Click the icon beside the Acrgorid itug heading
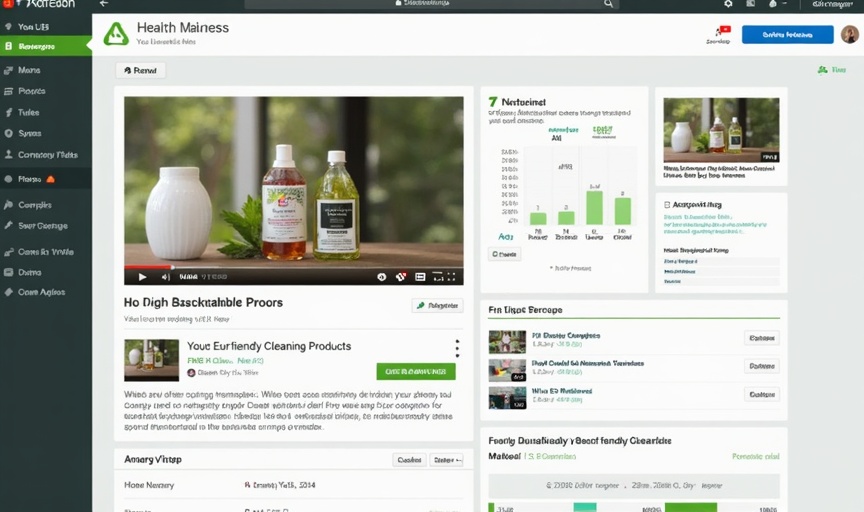This screenshot has width=864, height=512. (x=667, y=204)
